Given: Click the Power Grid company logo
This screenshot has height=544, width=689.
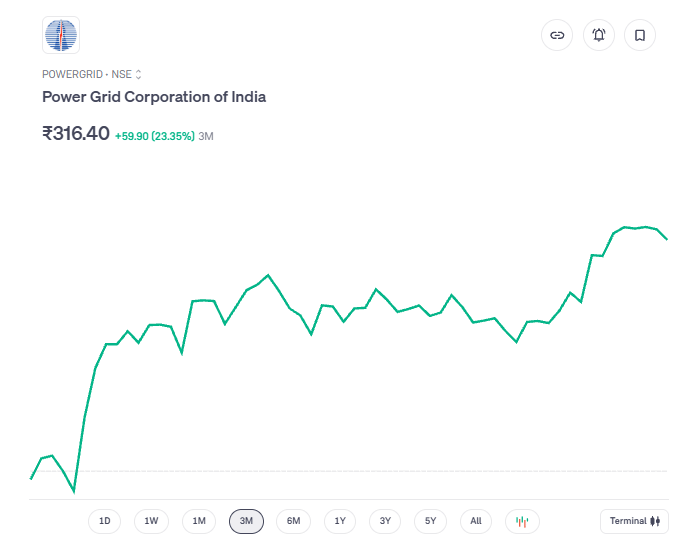Looking at the screenshot, I should point(60,36).
